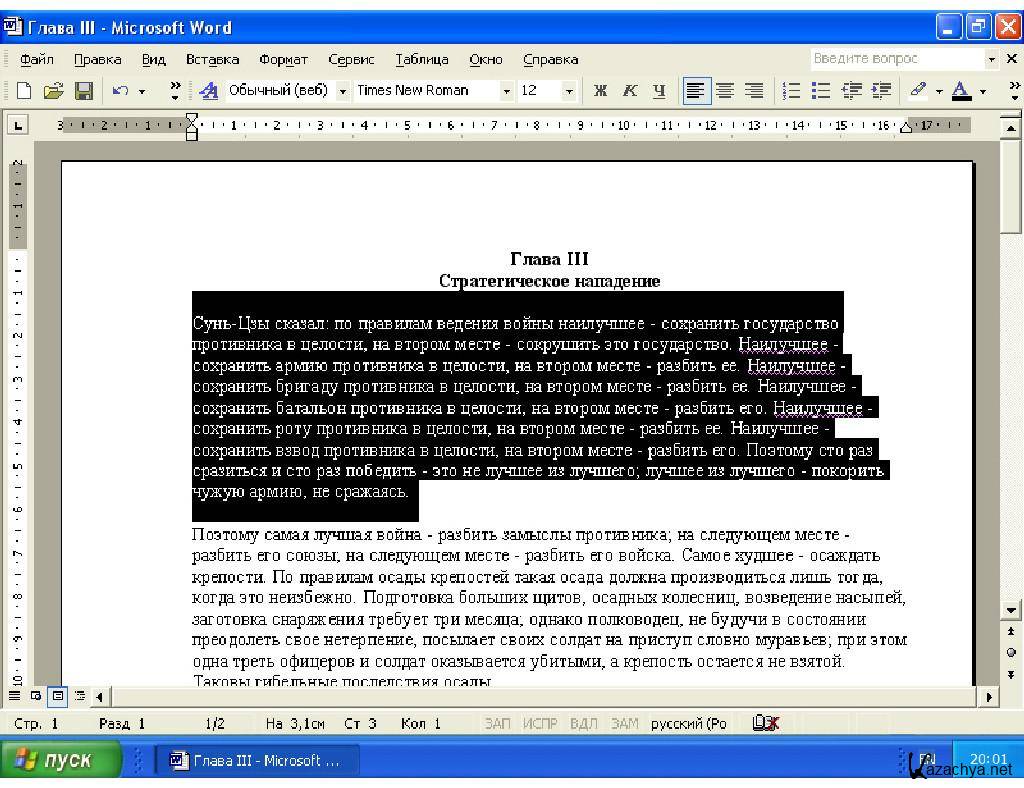This screenshot has height=788, width=1024.
Task: Click the spelling status icon in status bar
Action: click(x=765, y=723)
